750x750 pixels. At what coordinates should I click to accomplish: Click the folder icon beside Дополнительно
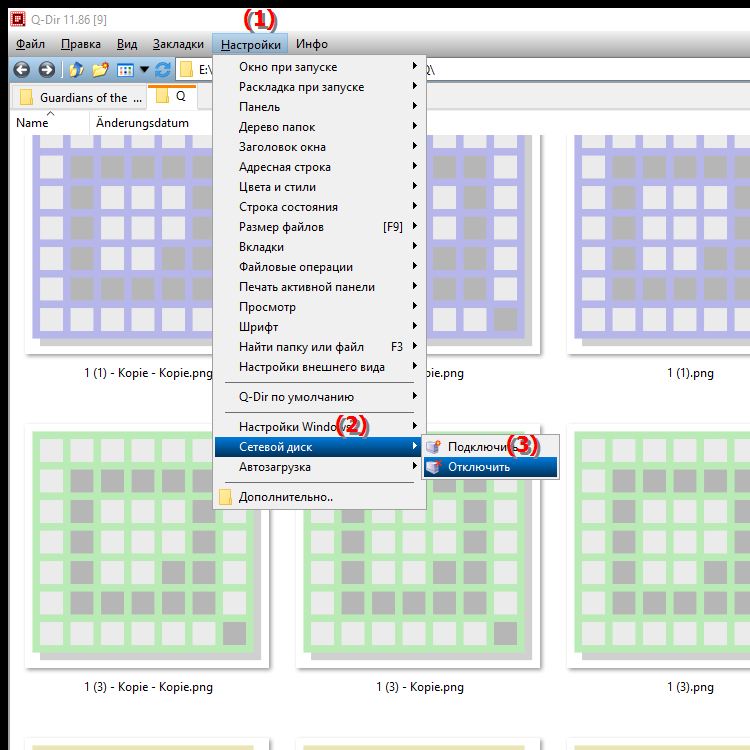225,497
